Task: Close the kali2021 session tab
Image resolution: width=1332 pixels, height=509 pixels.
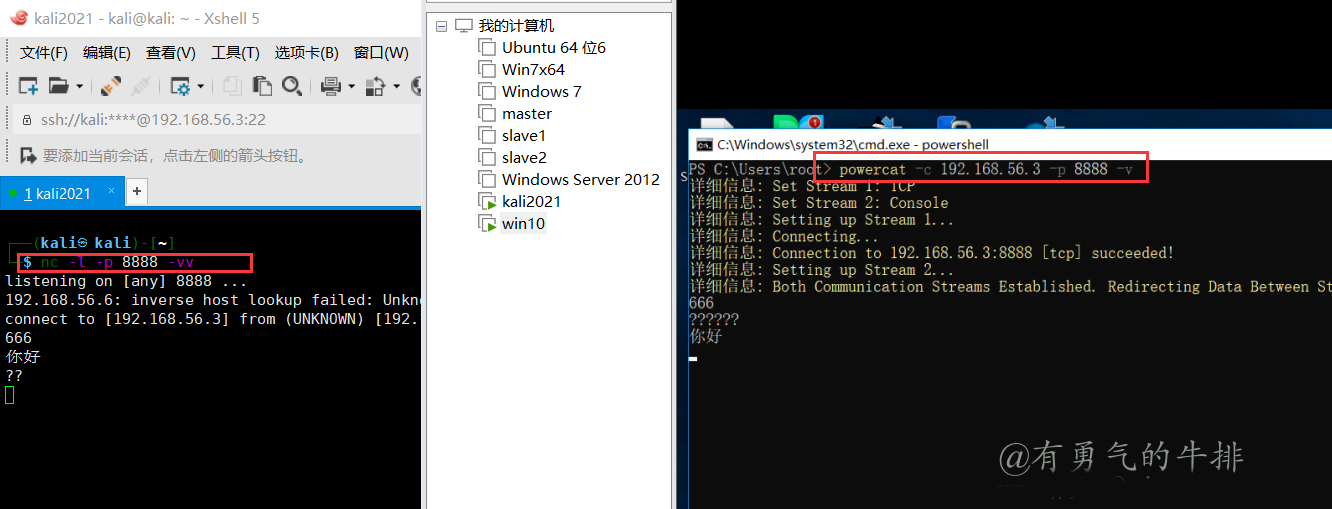Action: coord(111,191)
